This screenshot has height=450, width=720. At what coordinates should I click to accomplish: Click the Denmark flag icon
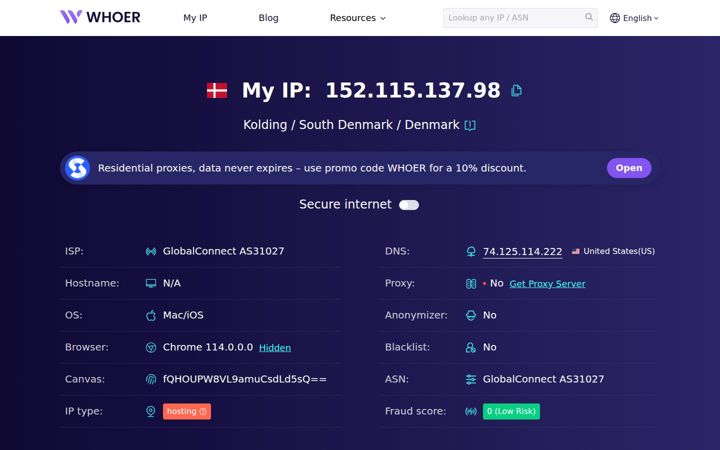[x=217, y=90]
